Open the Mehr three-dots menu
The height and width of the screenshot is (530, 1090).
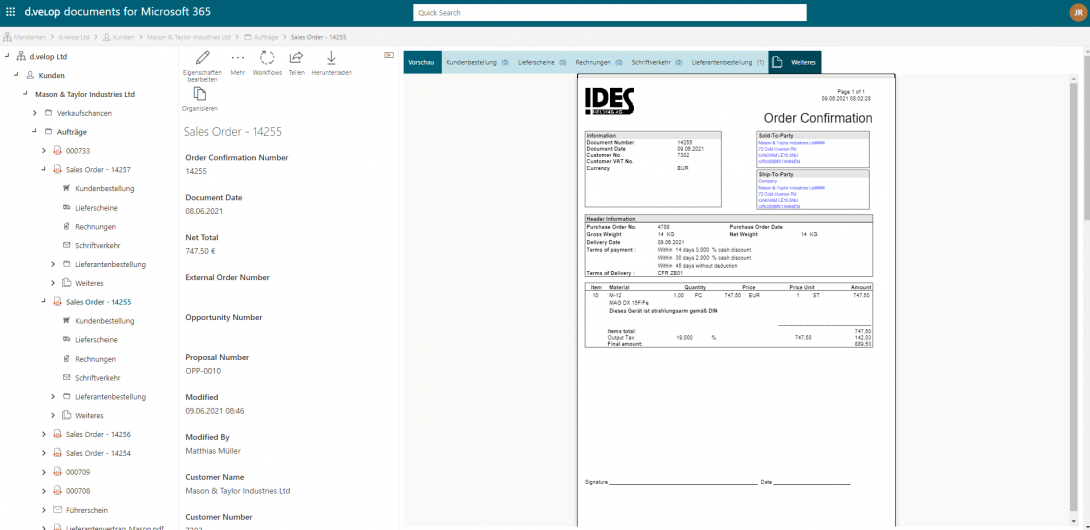click(x=238, y=58)
